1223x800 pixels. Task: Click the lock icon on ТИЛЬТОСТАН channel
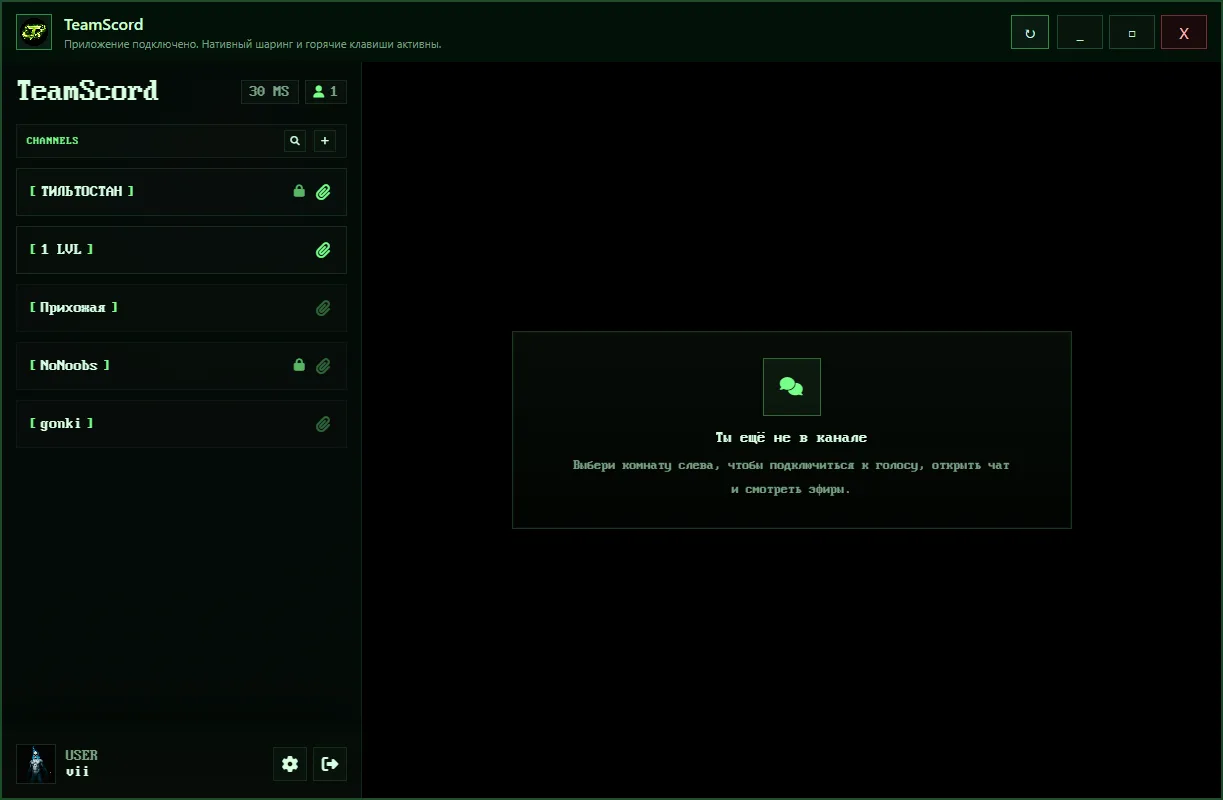tap(299, 191)
